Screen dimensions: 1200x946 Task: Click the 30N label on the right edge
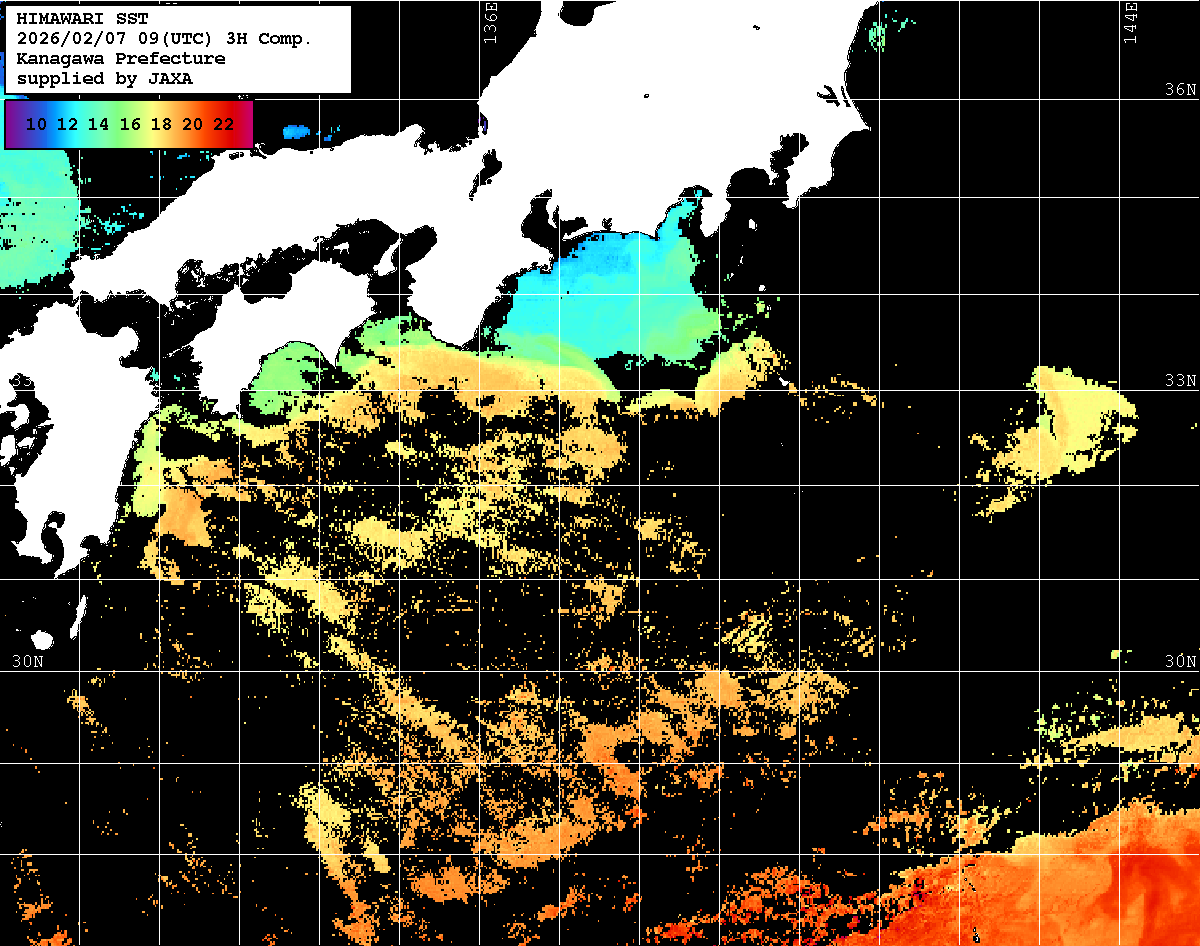point(1180,662)
